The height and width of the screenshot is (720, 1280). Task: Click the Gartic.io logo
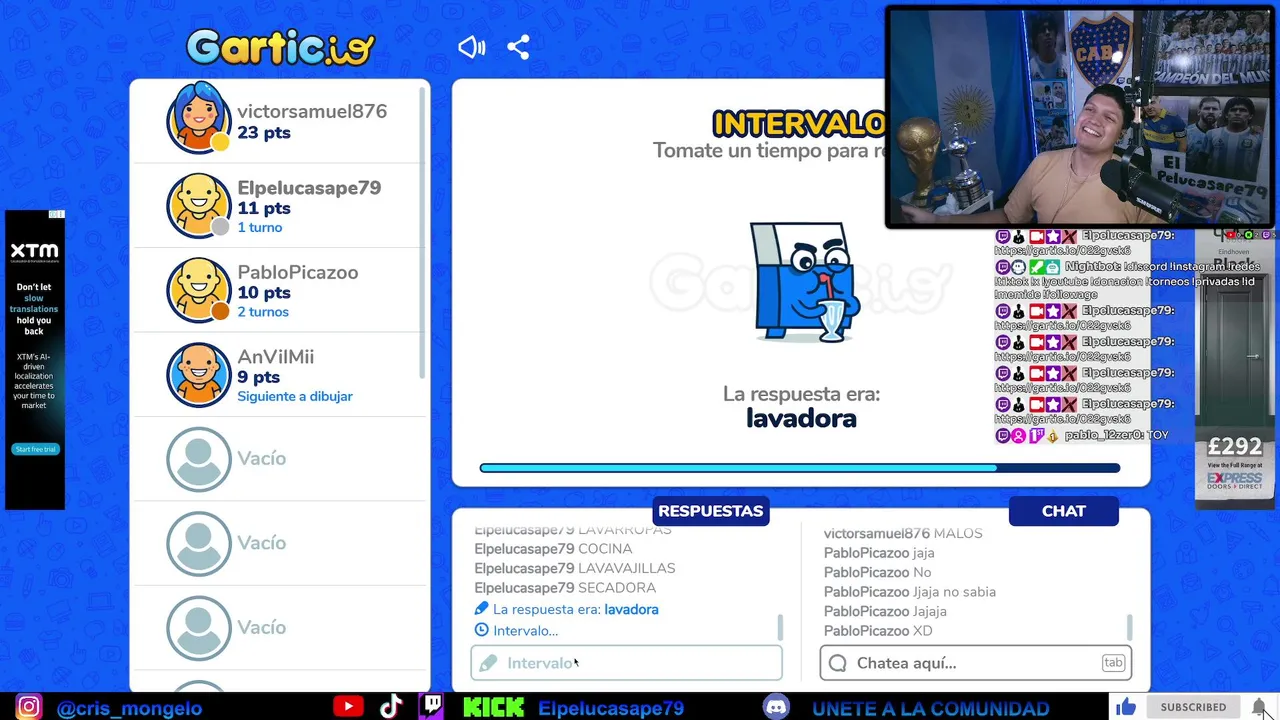click(280, 47)
